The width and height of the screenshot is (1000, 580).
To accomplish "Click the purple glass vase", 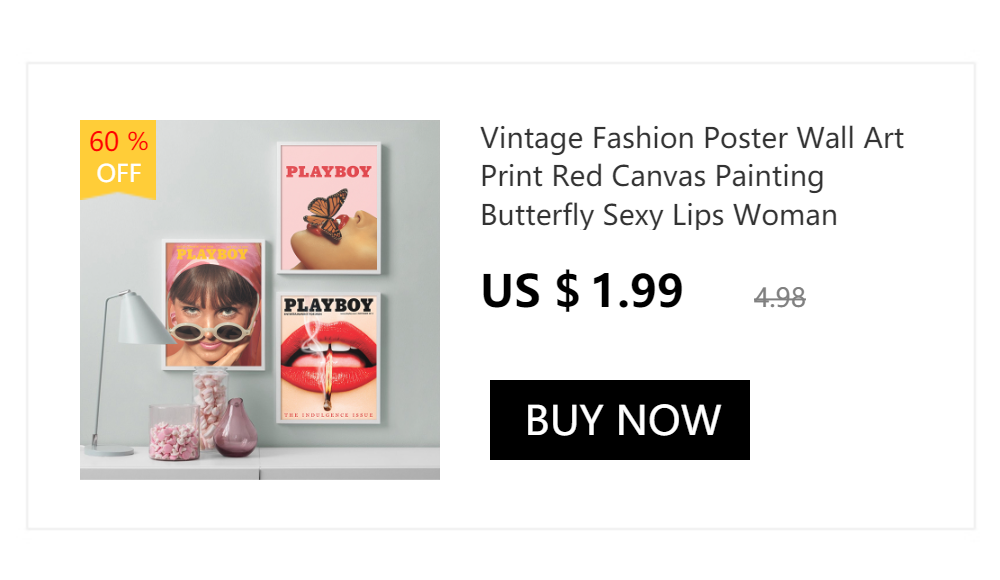I will pos(236,430).
